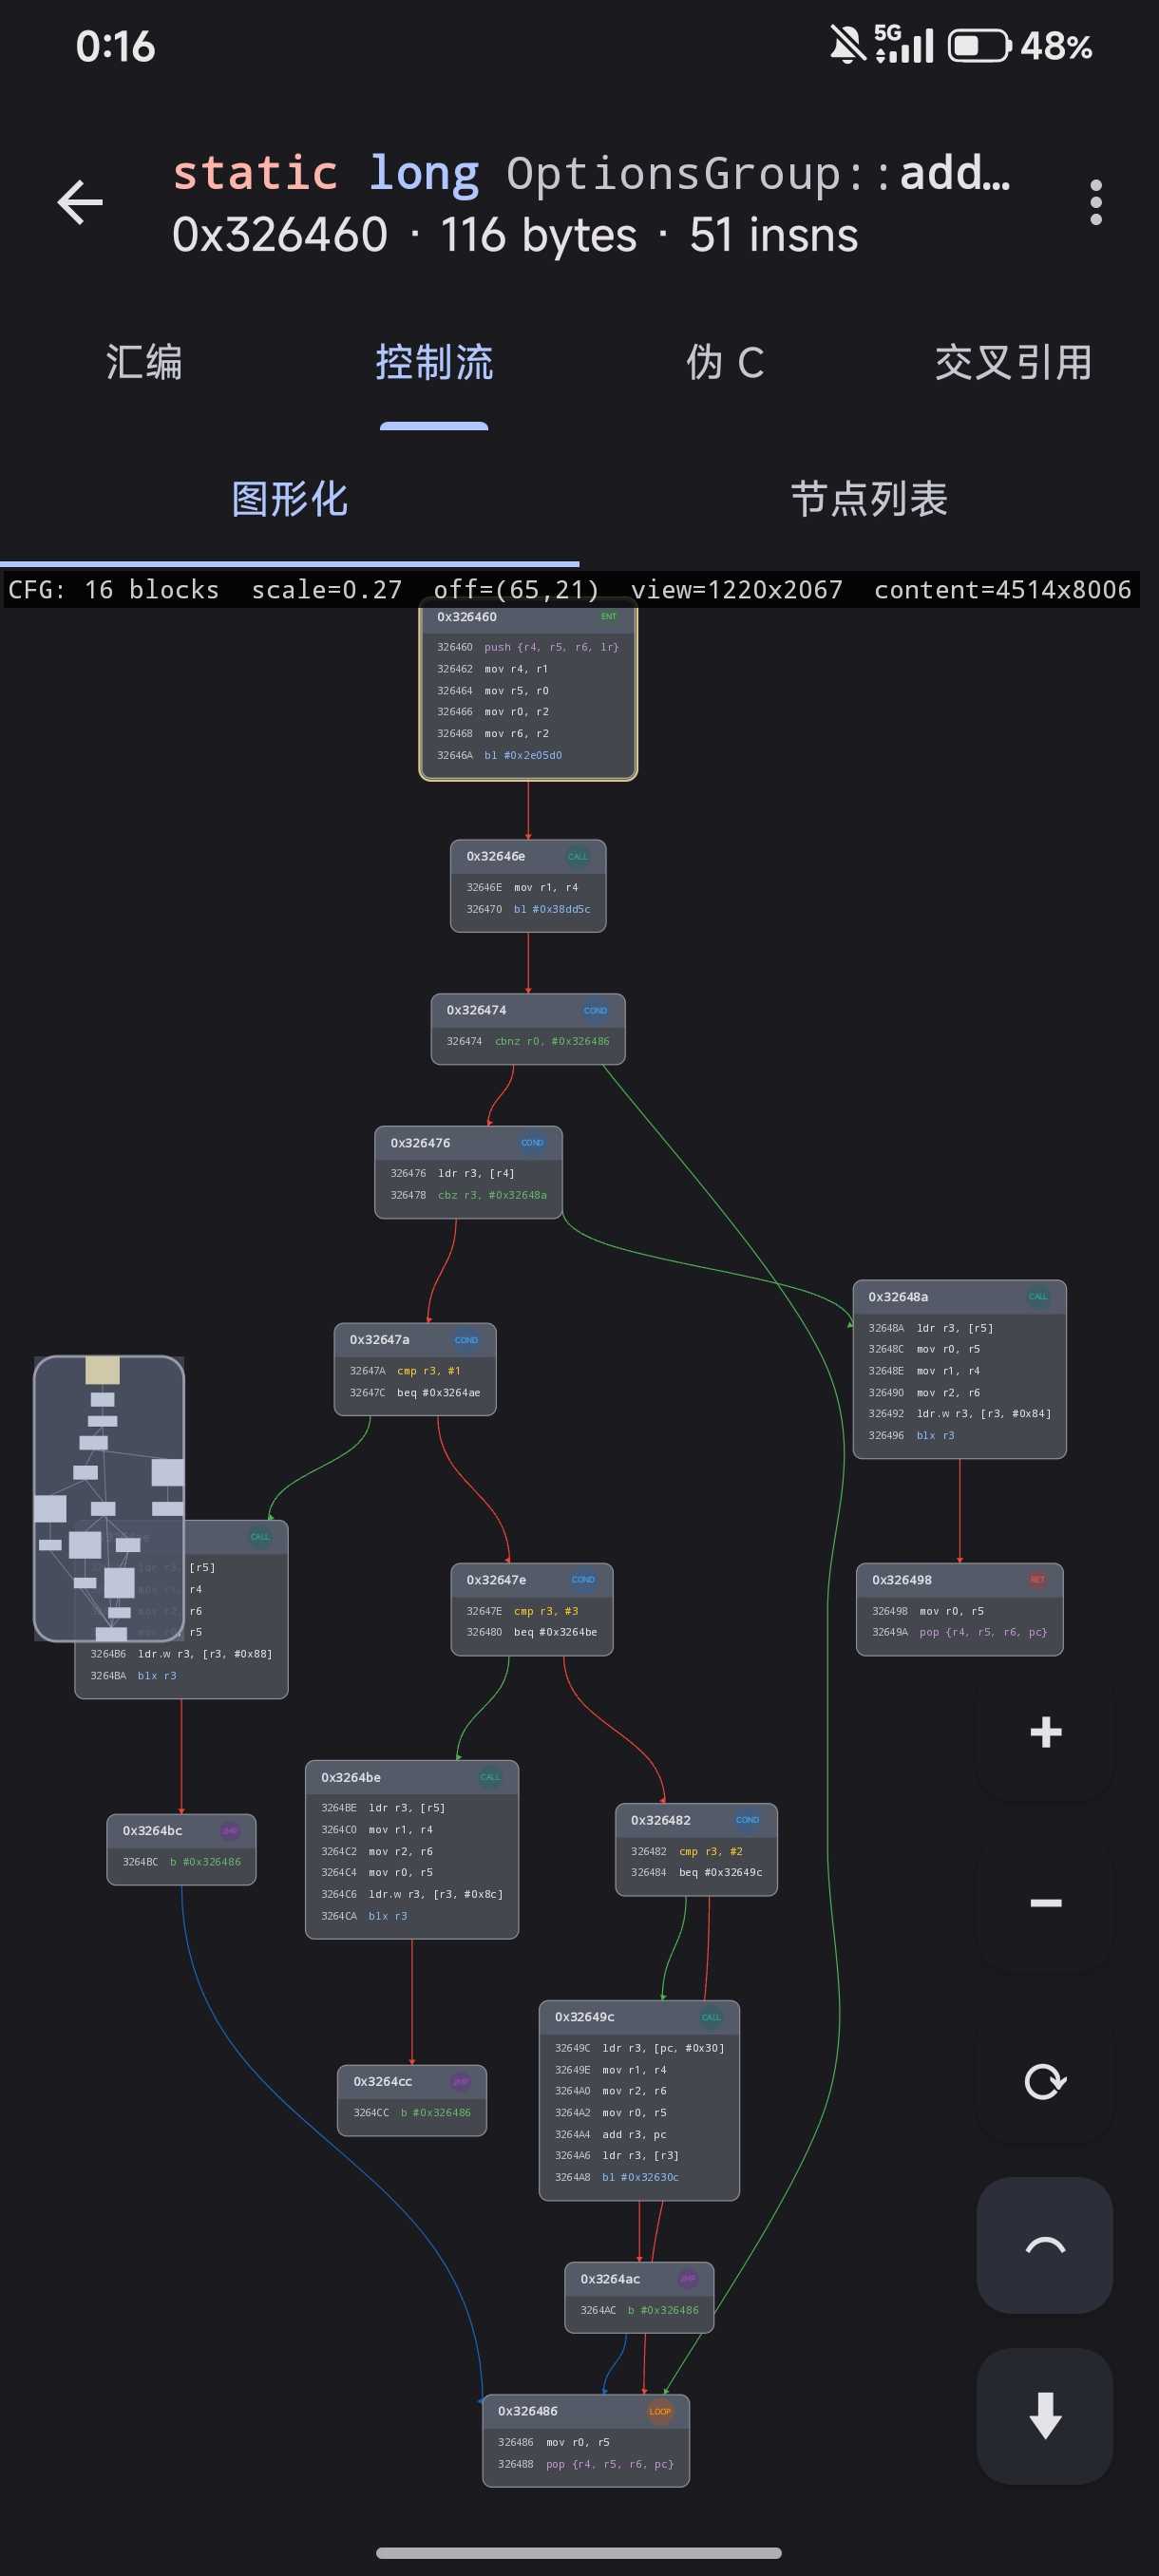Select block 0x3264bc

coord(181,1849)
